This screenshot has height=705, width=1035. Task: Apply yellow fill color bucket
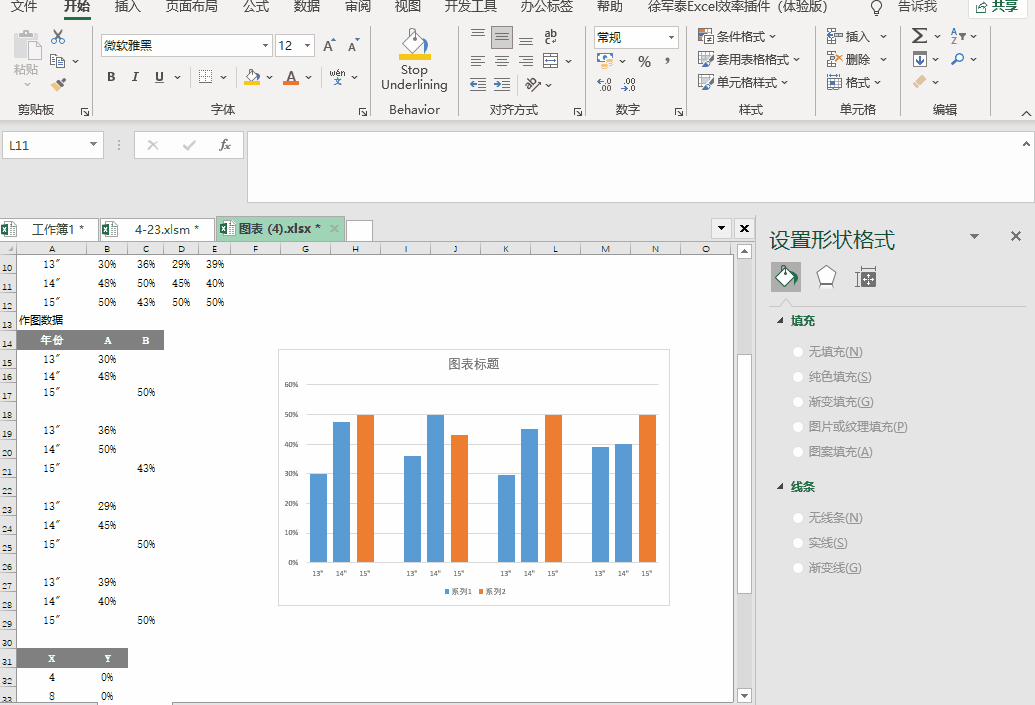pos(251,77)
